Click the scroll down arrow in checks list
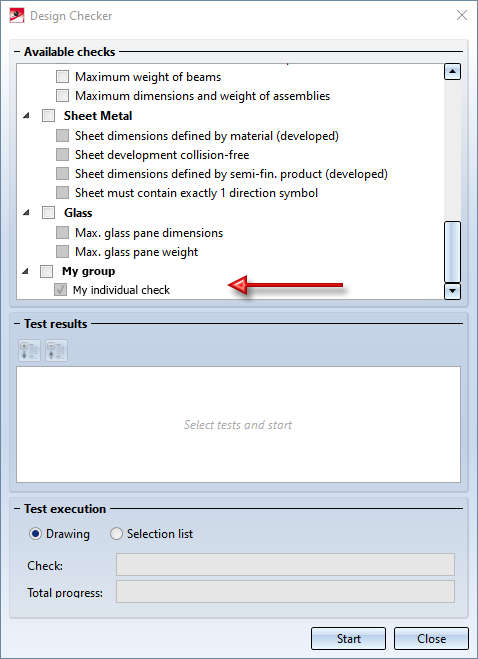 tap(452, 290)
